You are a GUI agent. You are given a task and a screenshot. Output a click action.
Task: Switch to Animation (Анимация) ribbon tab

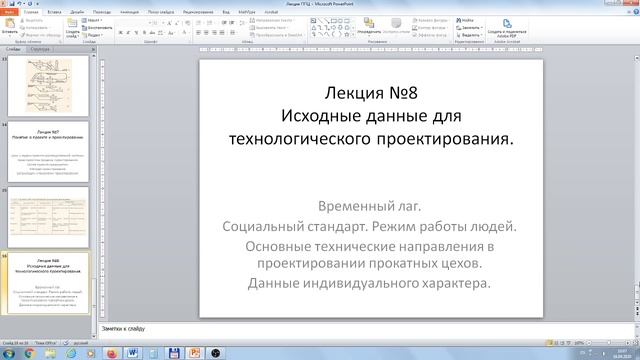pos(129,12)
